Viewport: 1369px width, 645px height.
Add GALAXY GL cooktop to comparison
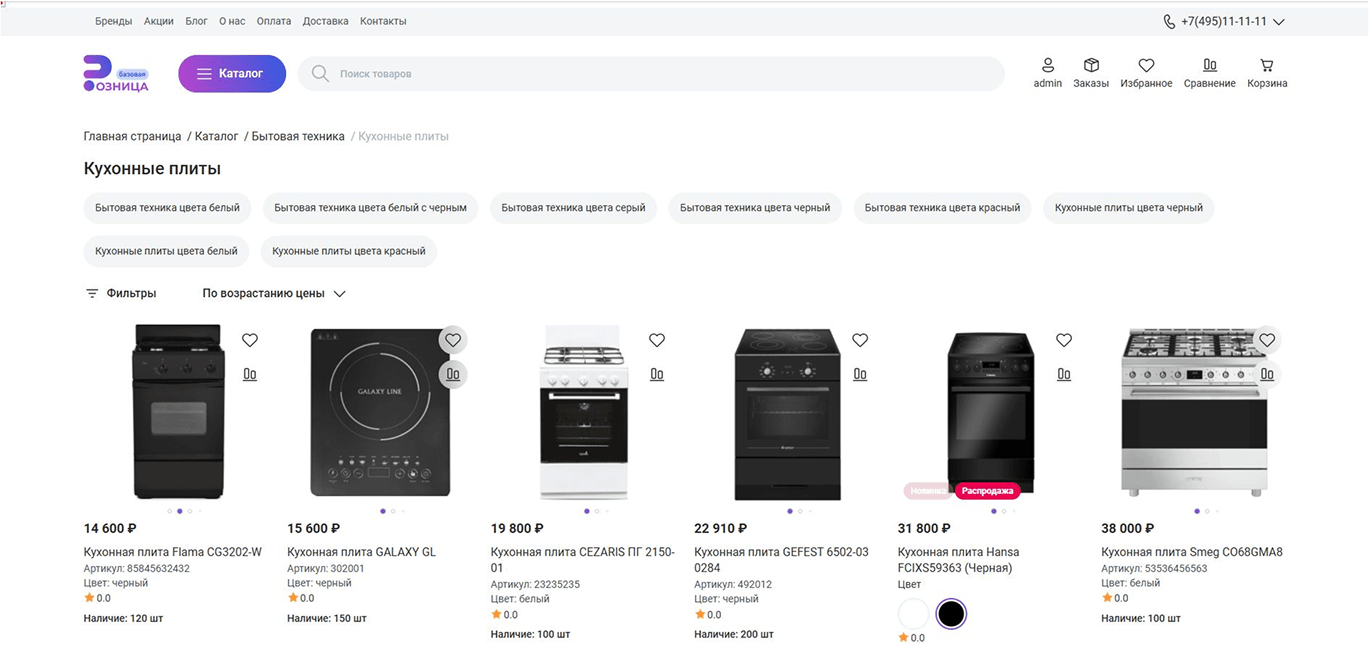pyautogui.click(x=453, y=374)
